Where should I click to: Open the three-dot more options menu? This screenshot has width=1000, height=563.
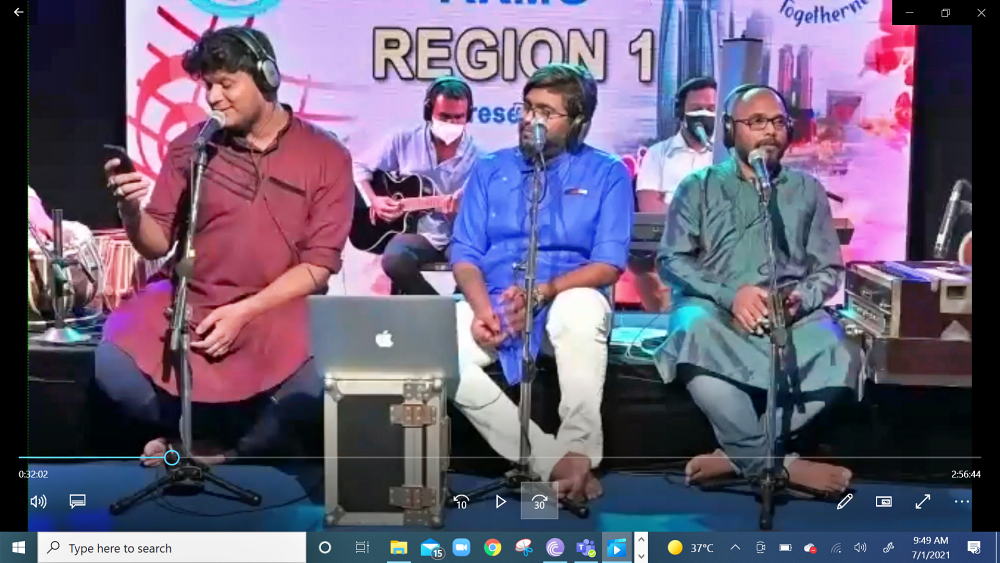pos(962,501)
